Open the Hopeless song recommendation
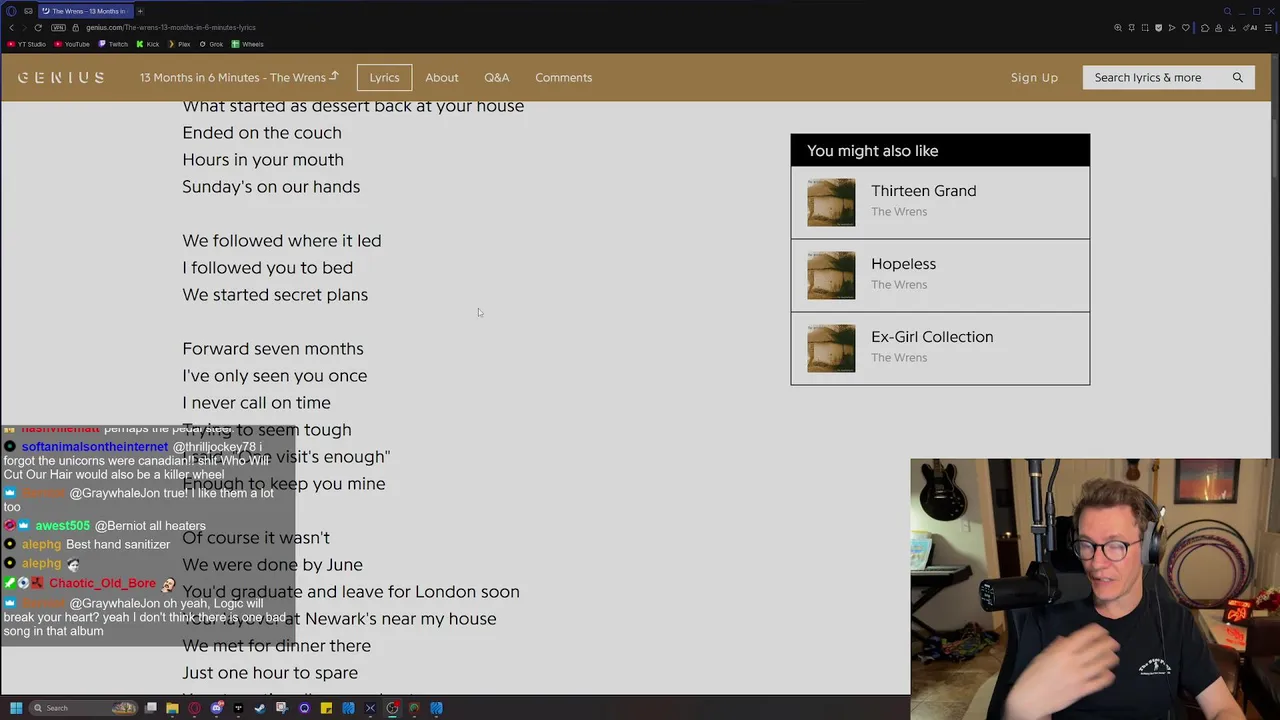Screen dimensions: 1280x720 click(940, 275)
